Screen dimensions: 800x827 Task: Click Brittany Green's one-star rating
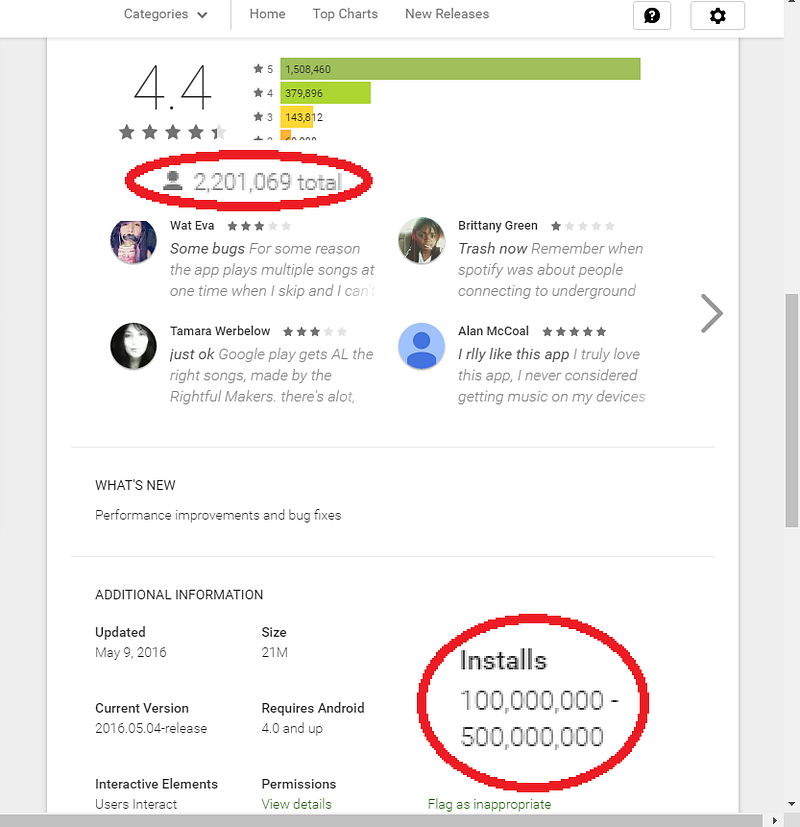[582, 226]
